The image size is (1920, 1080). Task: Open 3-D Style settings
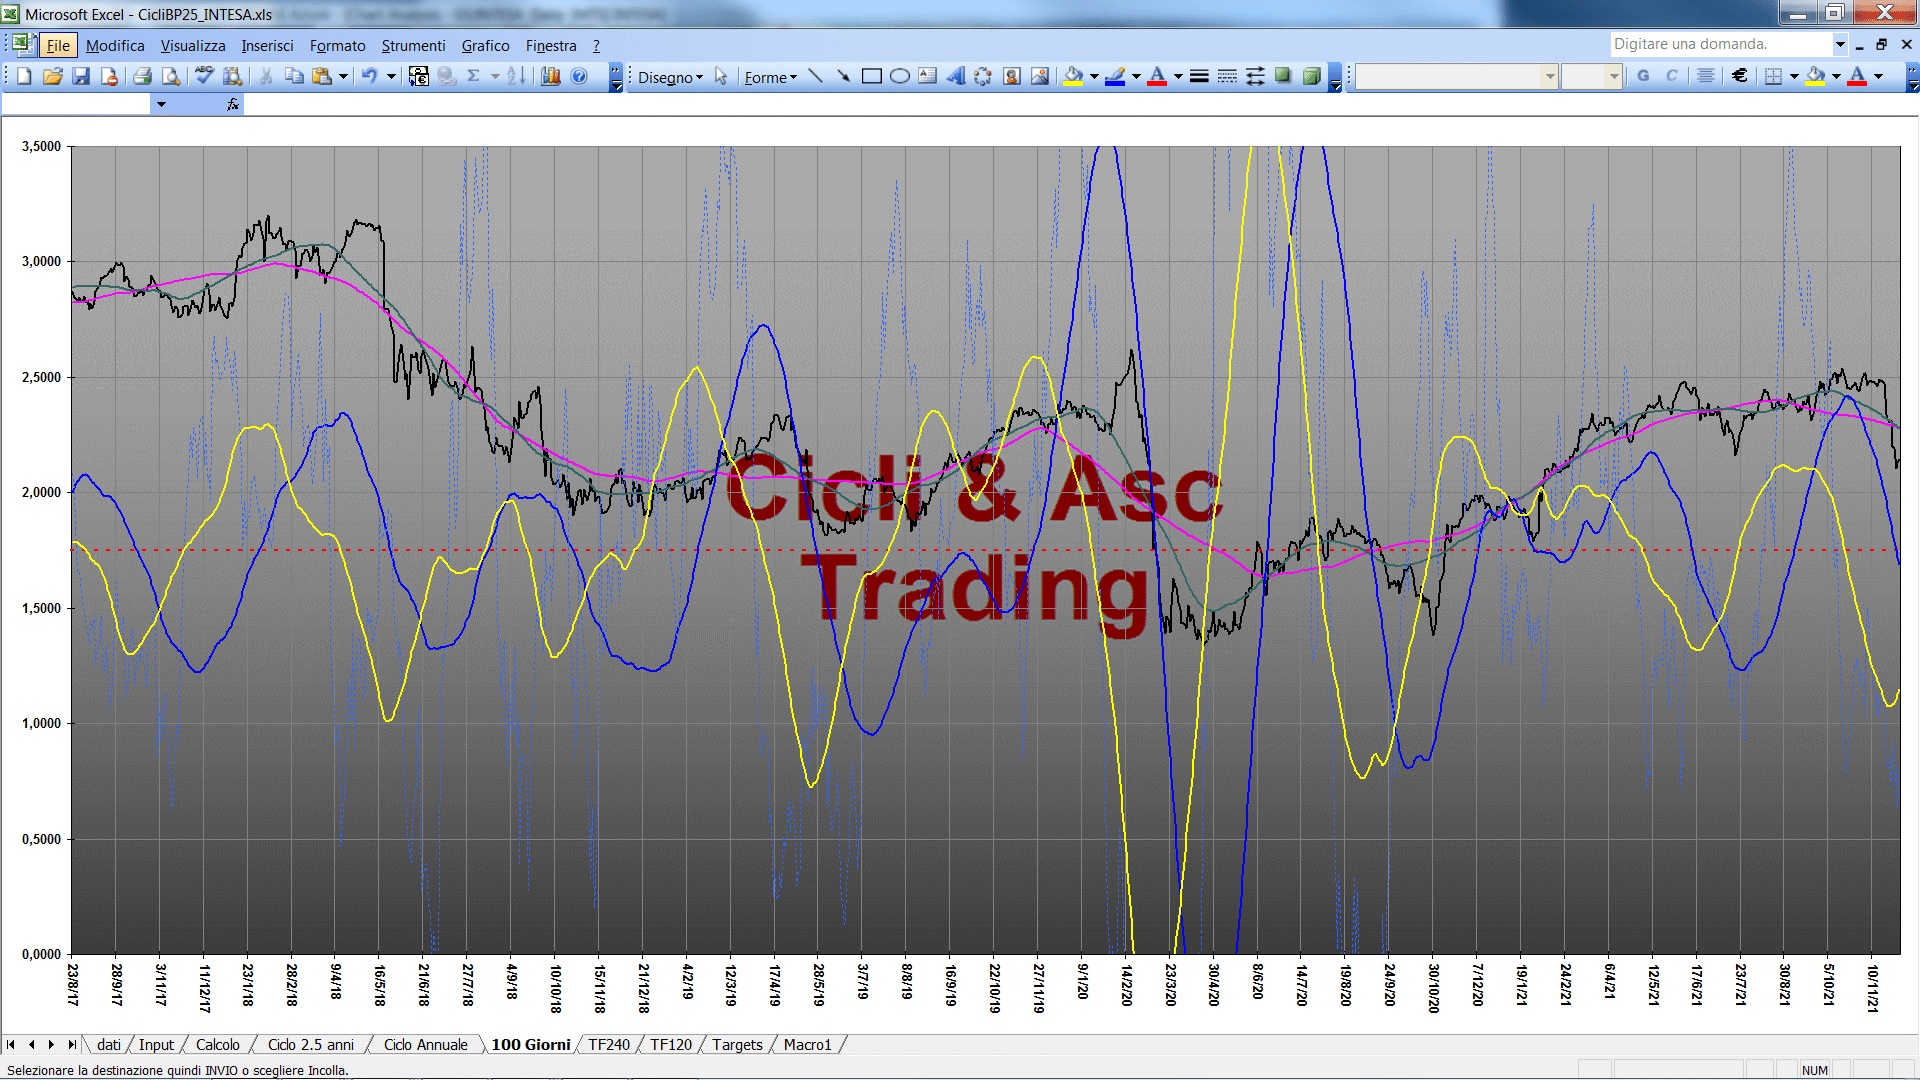[1311, 77]
